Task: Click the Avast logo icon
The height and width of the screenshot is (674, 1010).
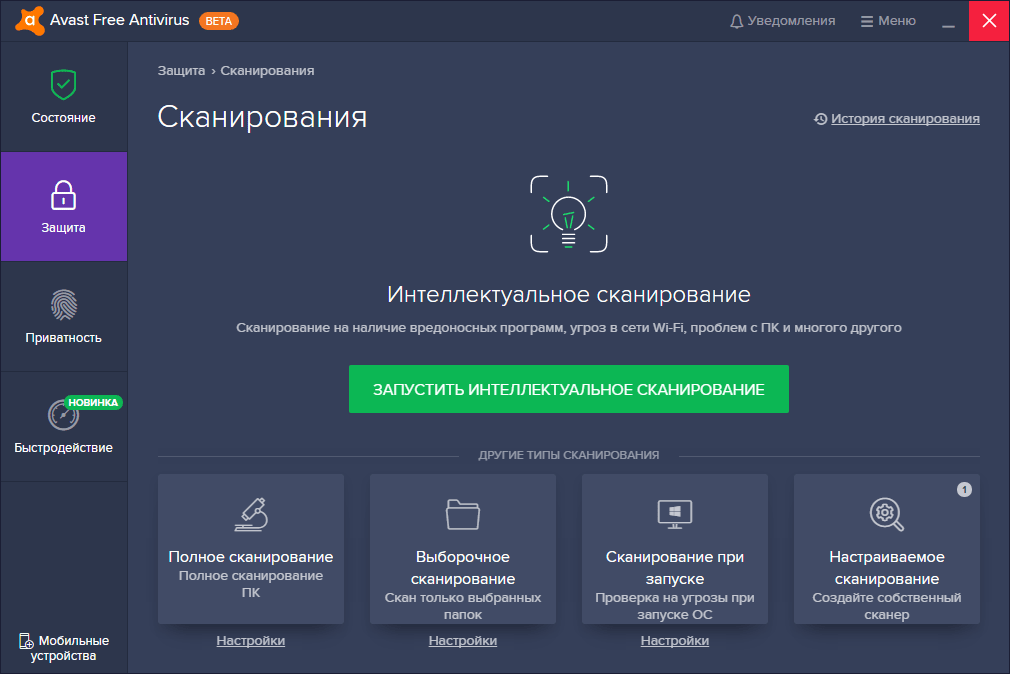Action: coord(30,21)
